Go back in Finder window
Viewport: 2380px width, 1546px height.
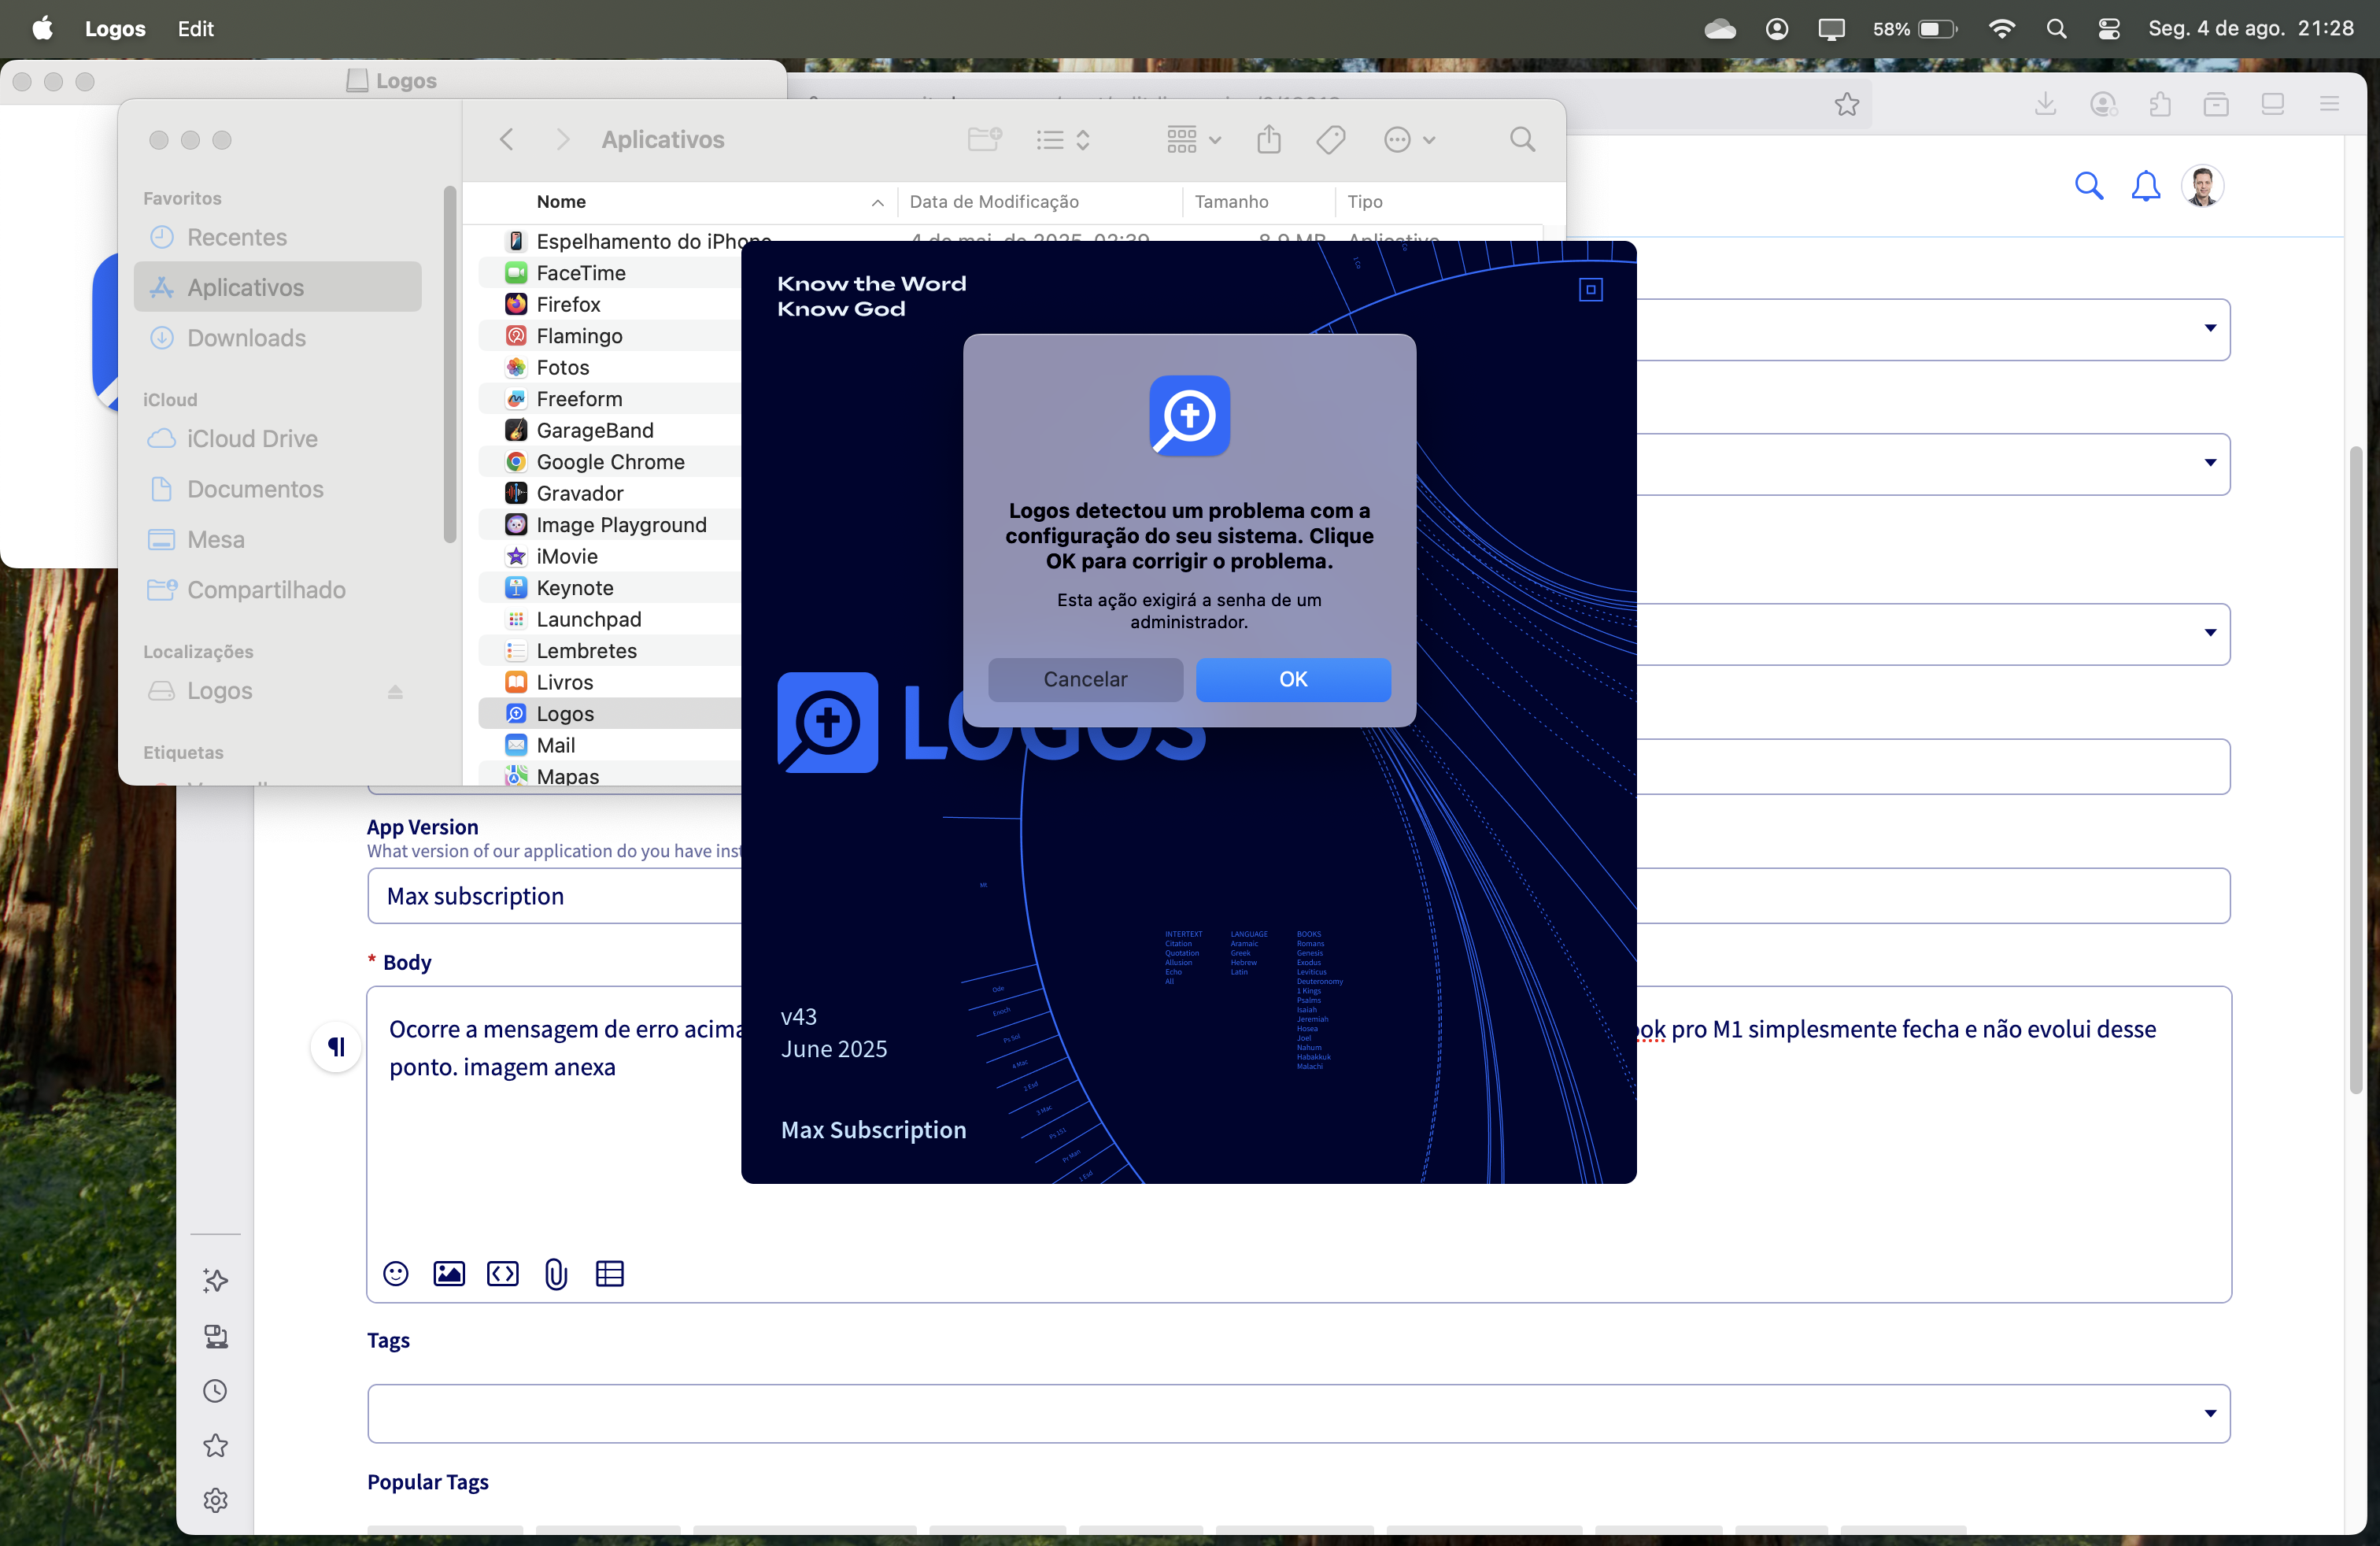(507, 139)
